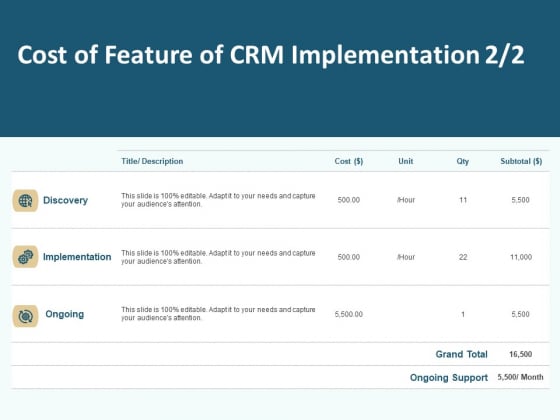
Task: Select the Implementation subtotal 11,000
Action: pyautogui.click(x=521, y=257)
